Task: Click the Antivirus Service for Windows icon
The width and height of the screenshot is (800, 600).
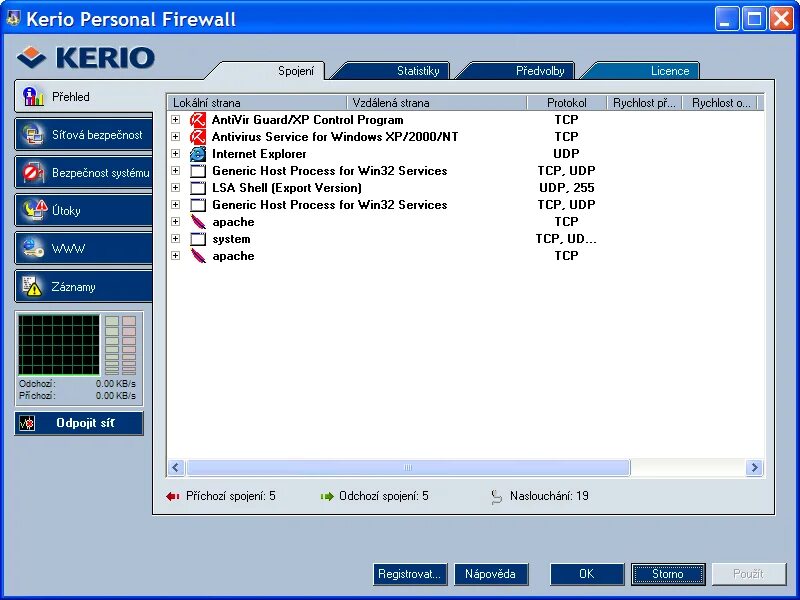Action: 197,137
